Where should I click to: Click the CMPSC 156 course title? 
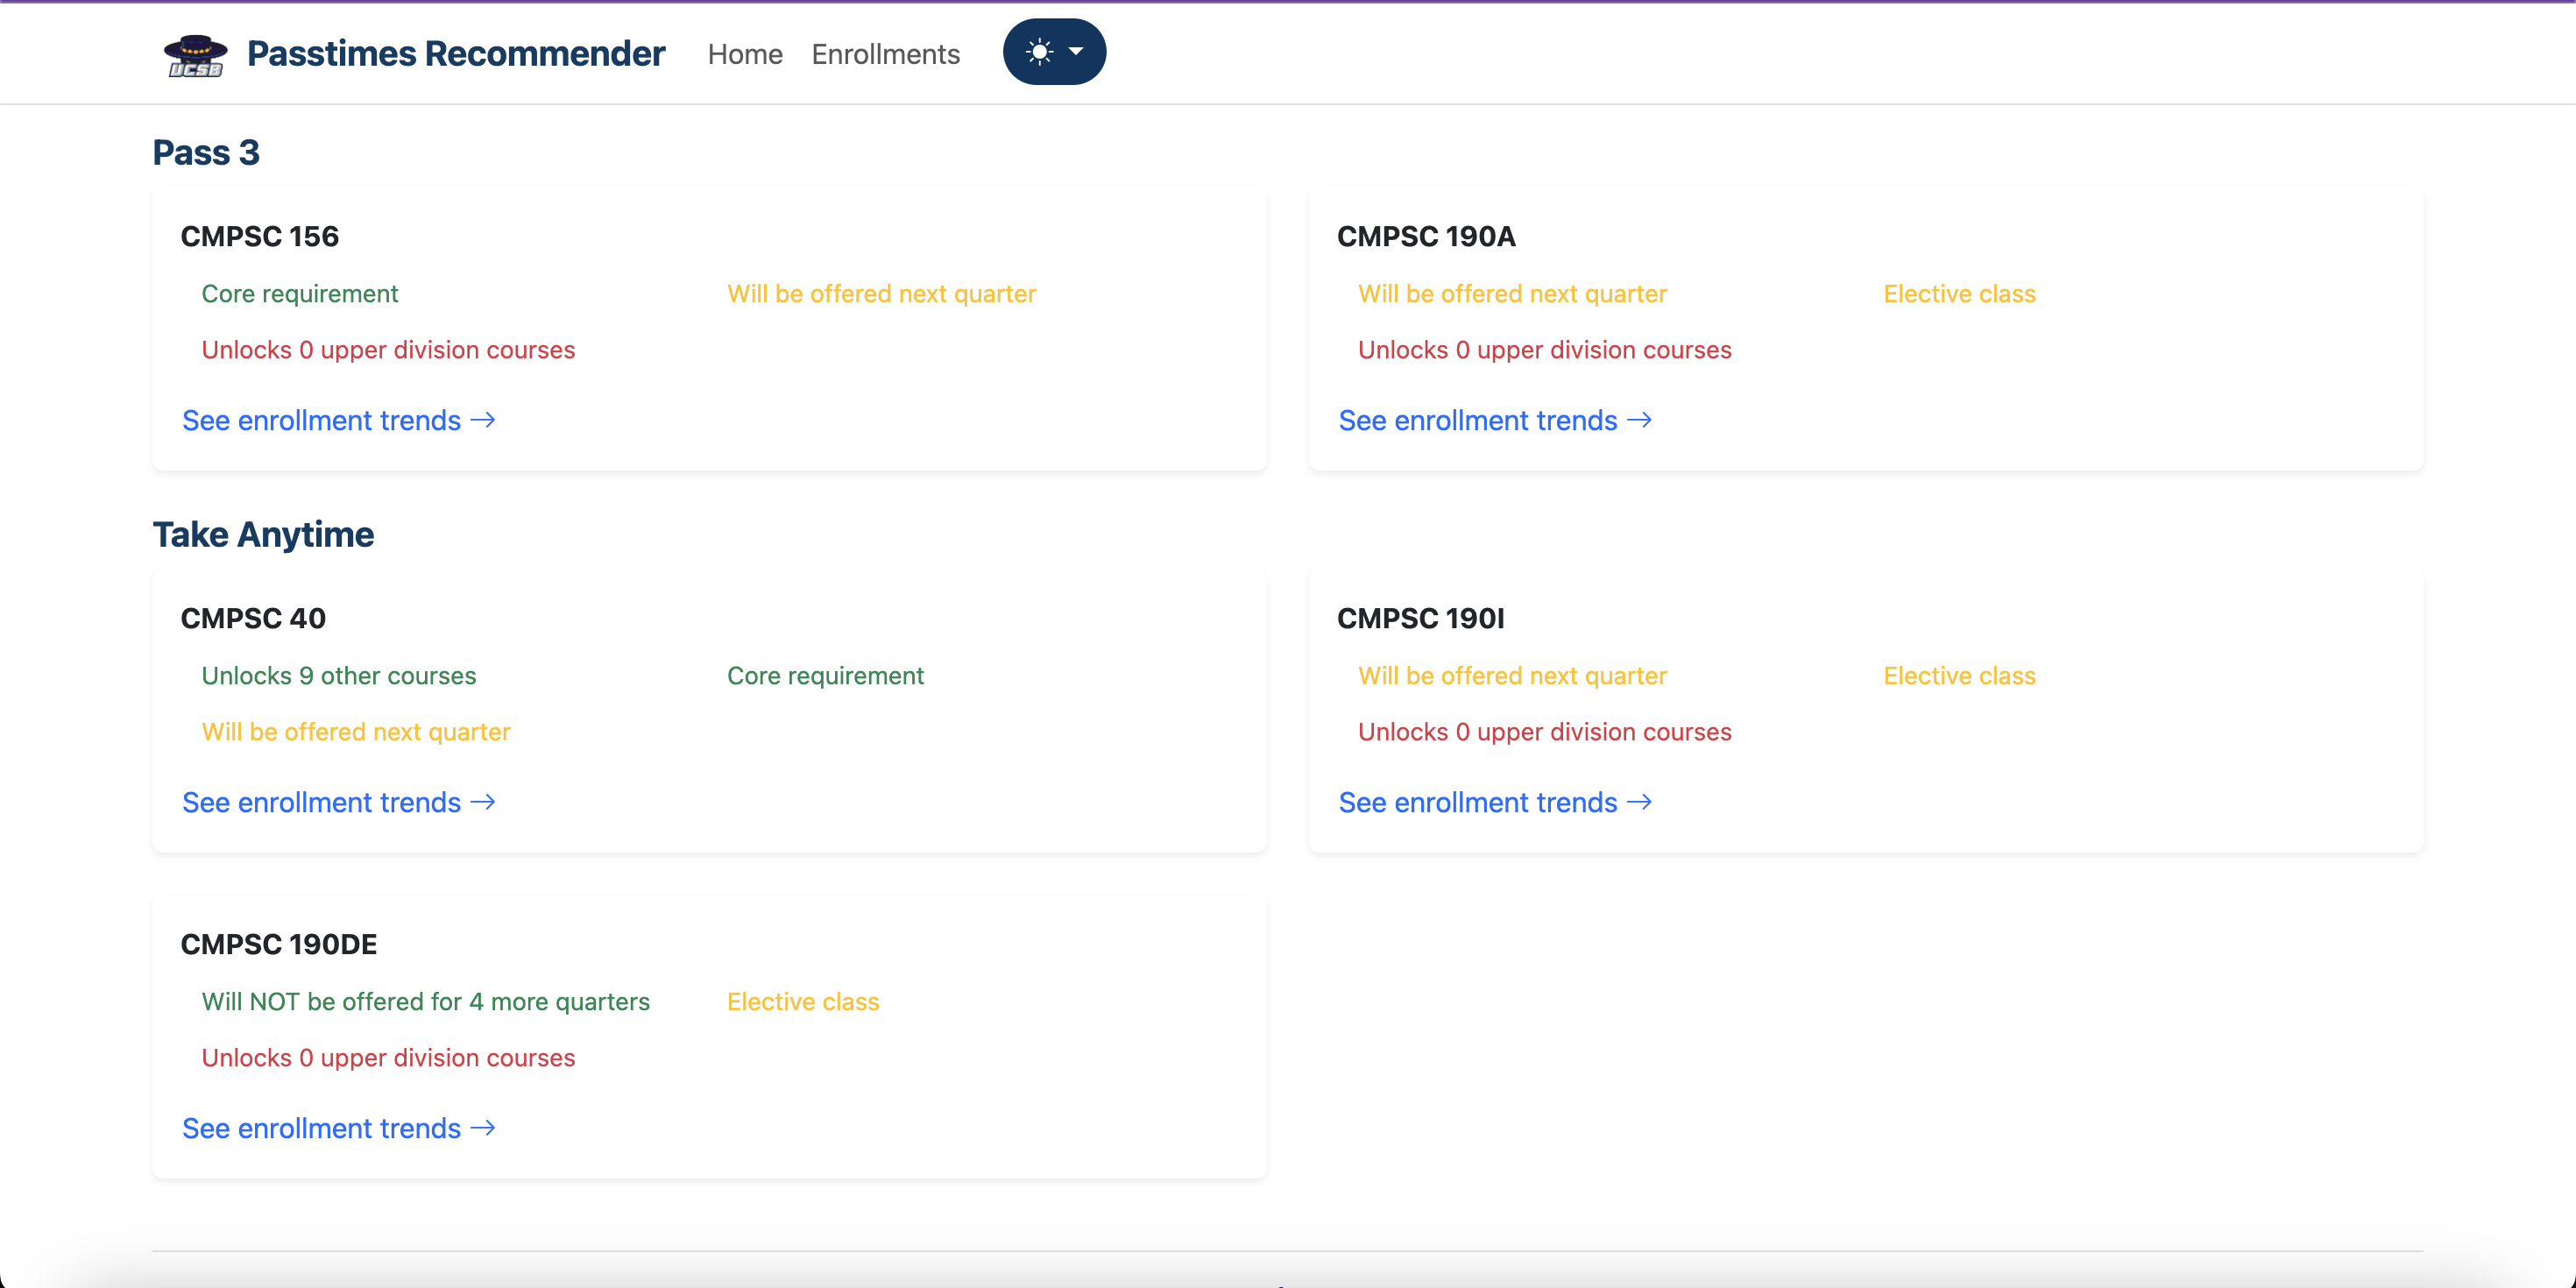point(260,236)
